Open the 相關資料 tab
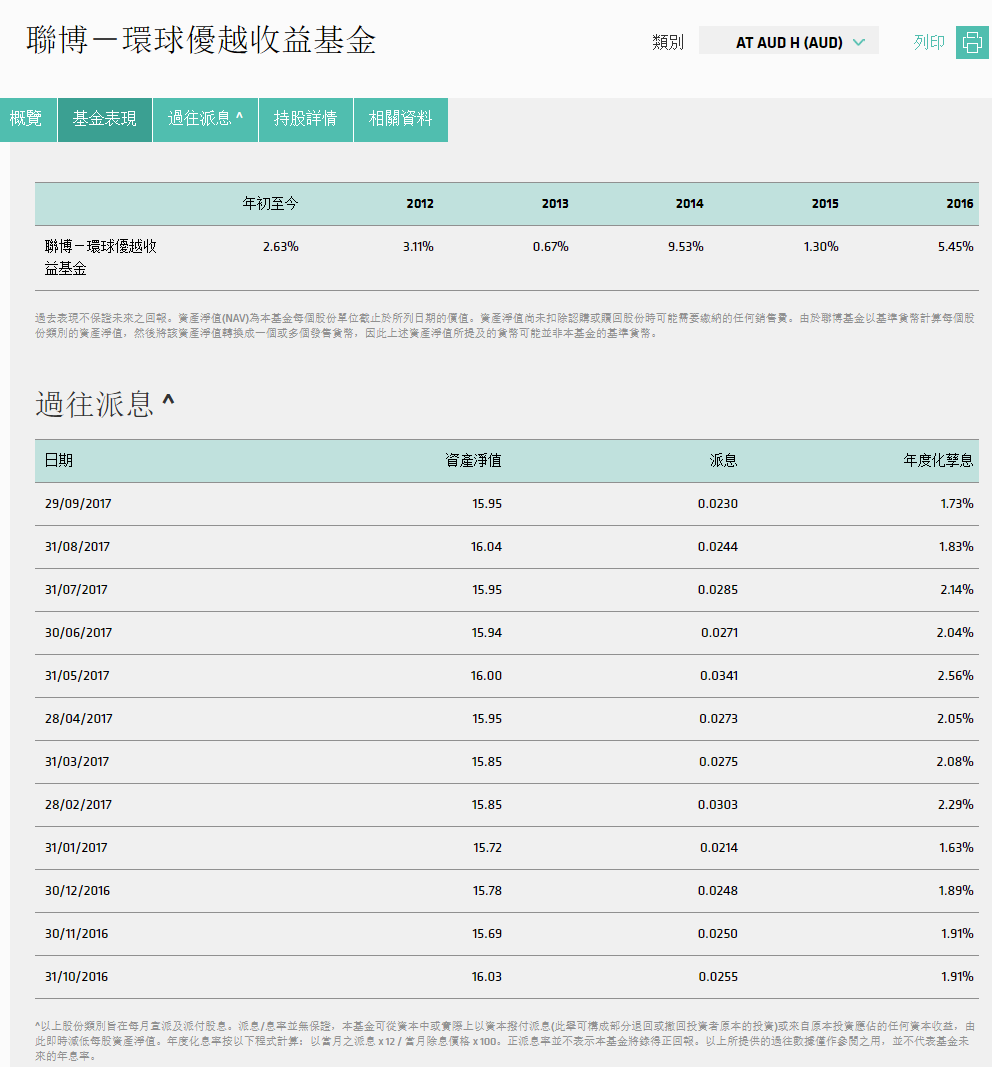This screenshot has width=992, height=1067. [x=401, y=119]
